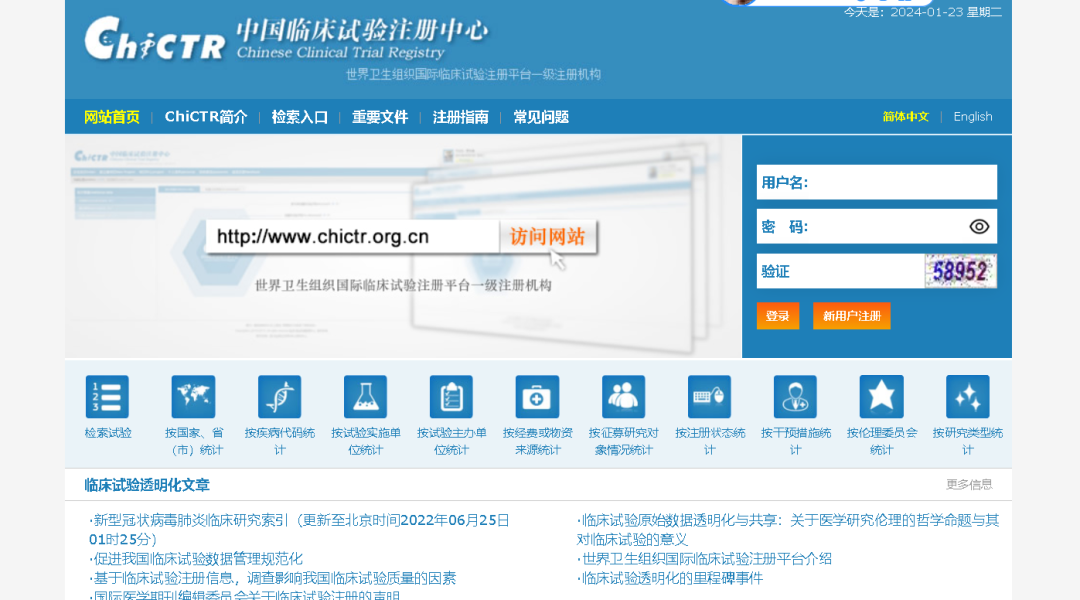Screen dimensions: 1080x600
Task: Click the 登录 login button
Action: click(778, 315)
